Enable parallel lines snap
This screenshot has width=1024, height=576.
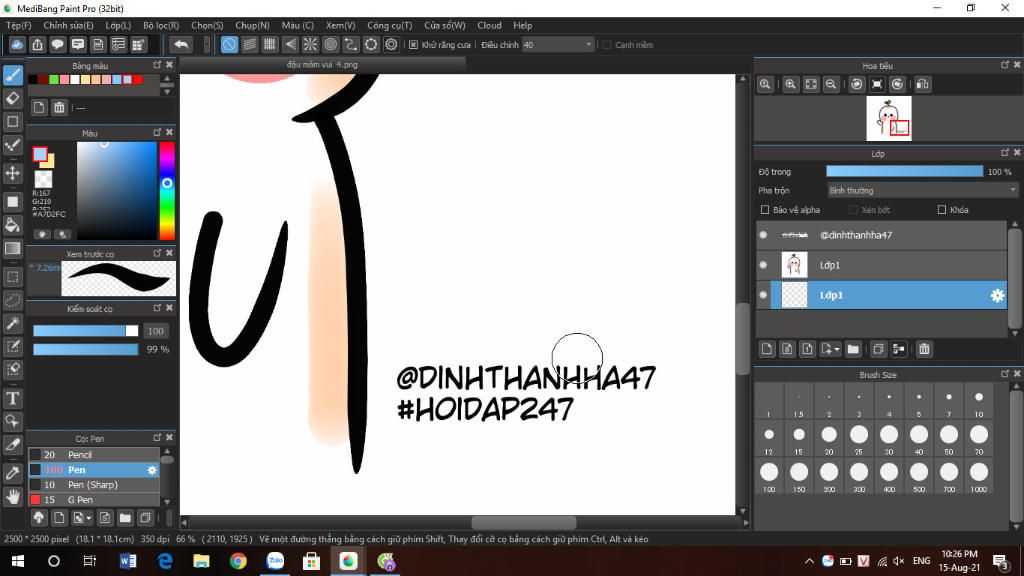(249, 44)
